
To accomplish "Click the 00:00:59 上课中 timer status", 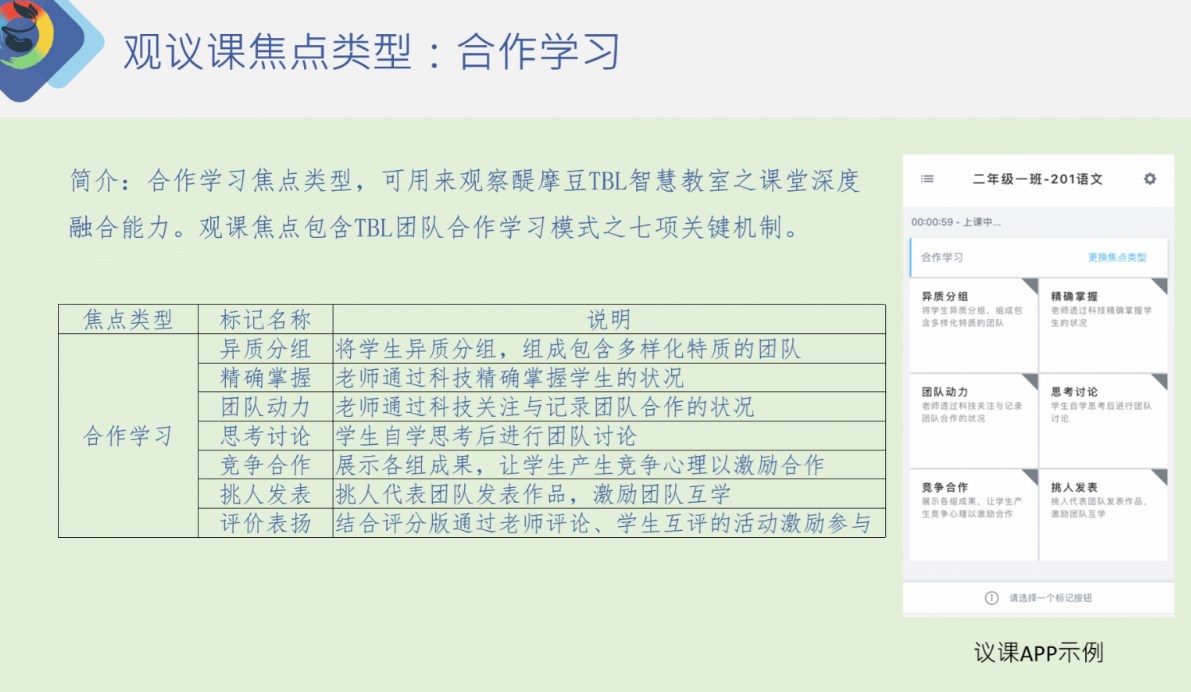I will click(955, 222).
